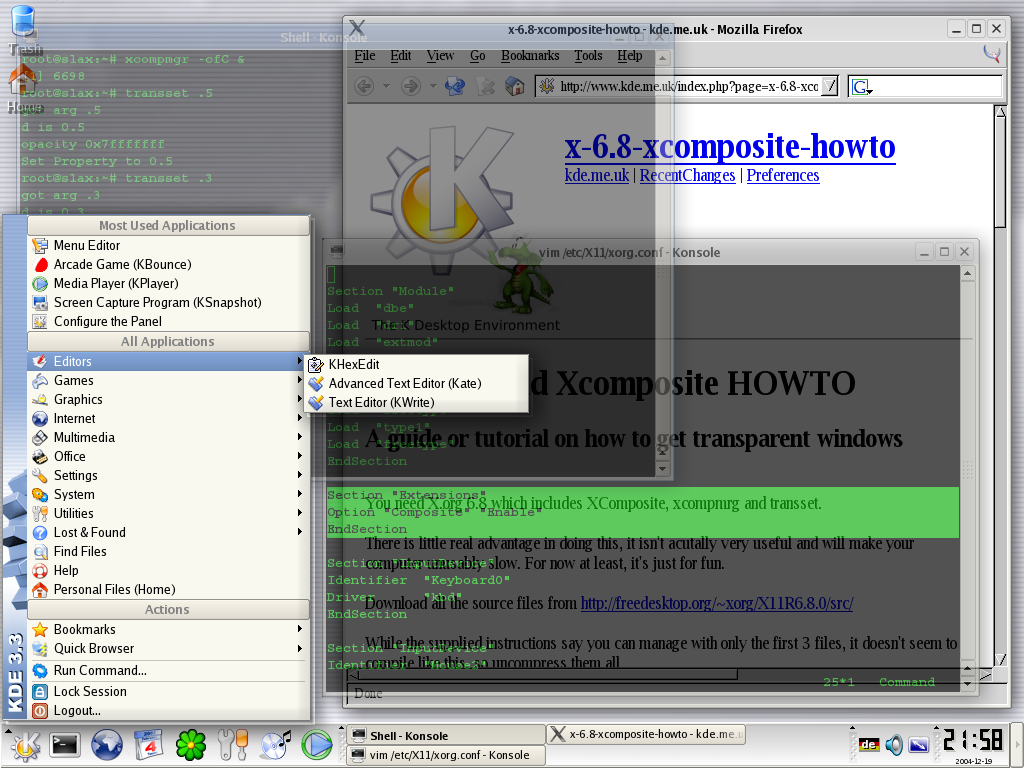Expand the System submenu
Image resolution: width=1024 pixels, height=768 pixels.
click(168, 494)
